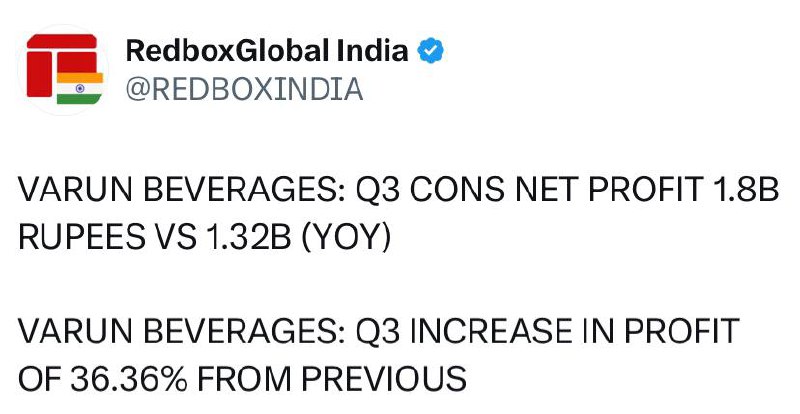Click the 1.32B previous-year figure
The width and height of the screenshot is (800, 414).
coord(247,238)
